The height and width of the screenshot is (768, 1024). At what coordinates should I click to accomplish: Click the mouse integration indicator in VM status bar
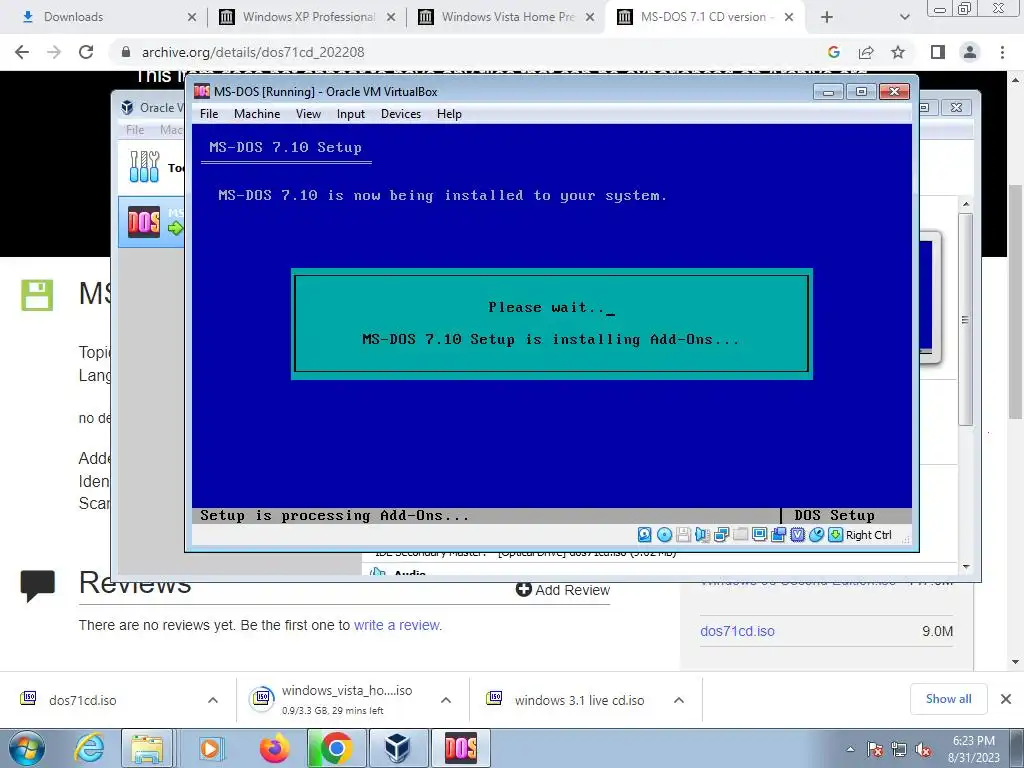point(816,535)
